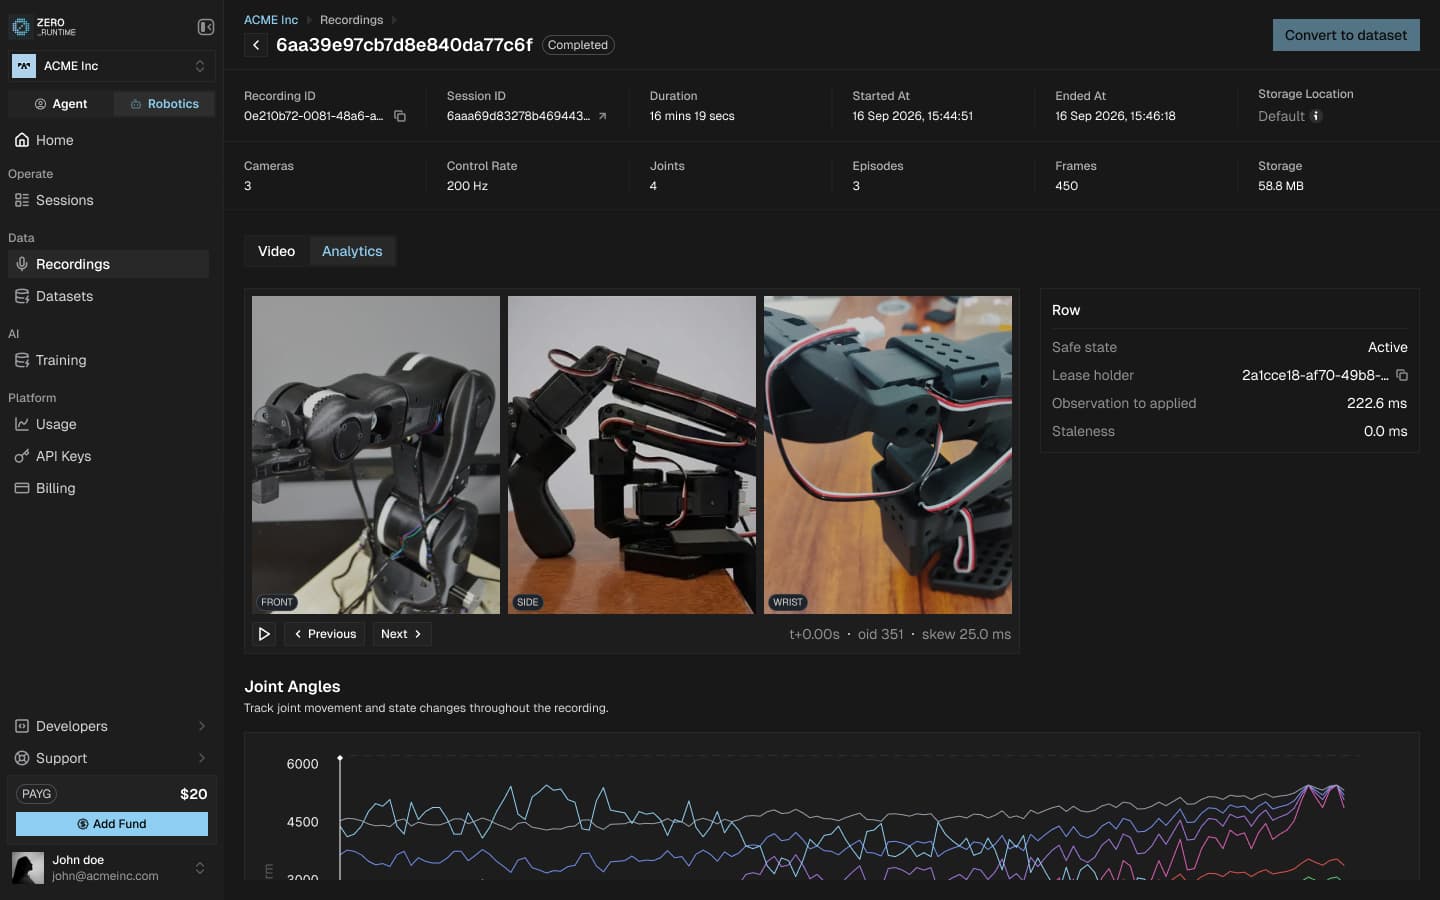Select the FRONT camera thumbnail
Screen dimensions: 1440x900
click(x=376, y=455)
